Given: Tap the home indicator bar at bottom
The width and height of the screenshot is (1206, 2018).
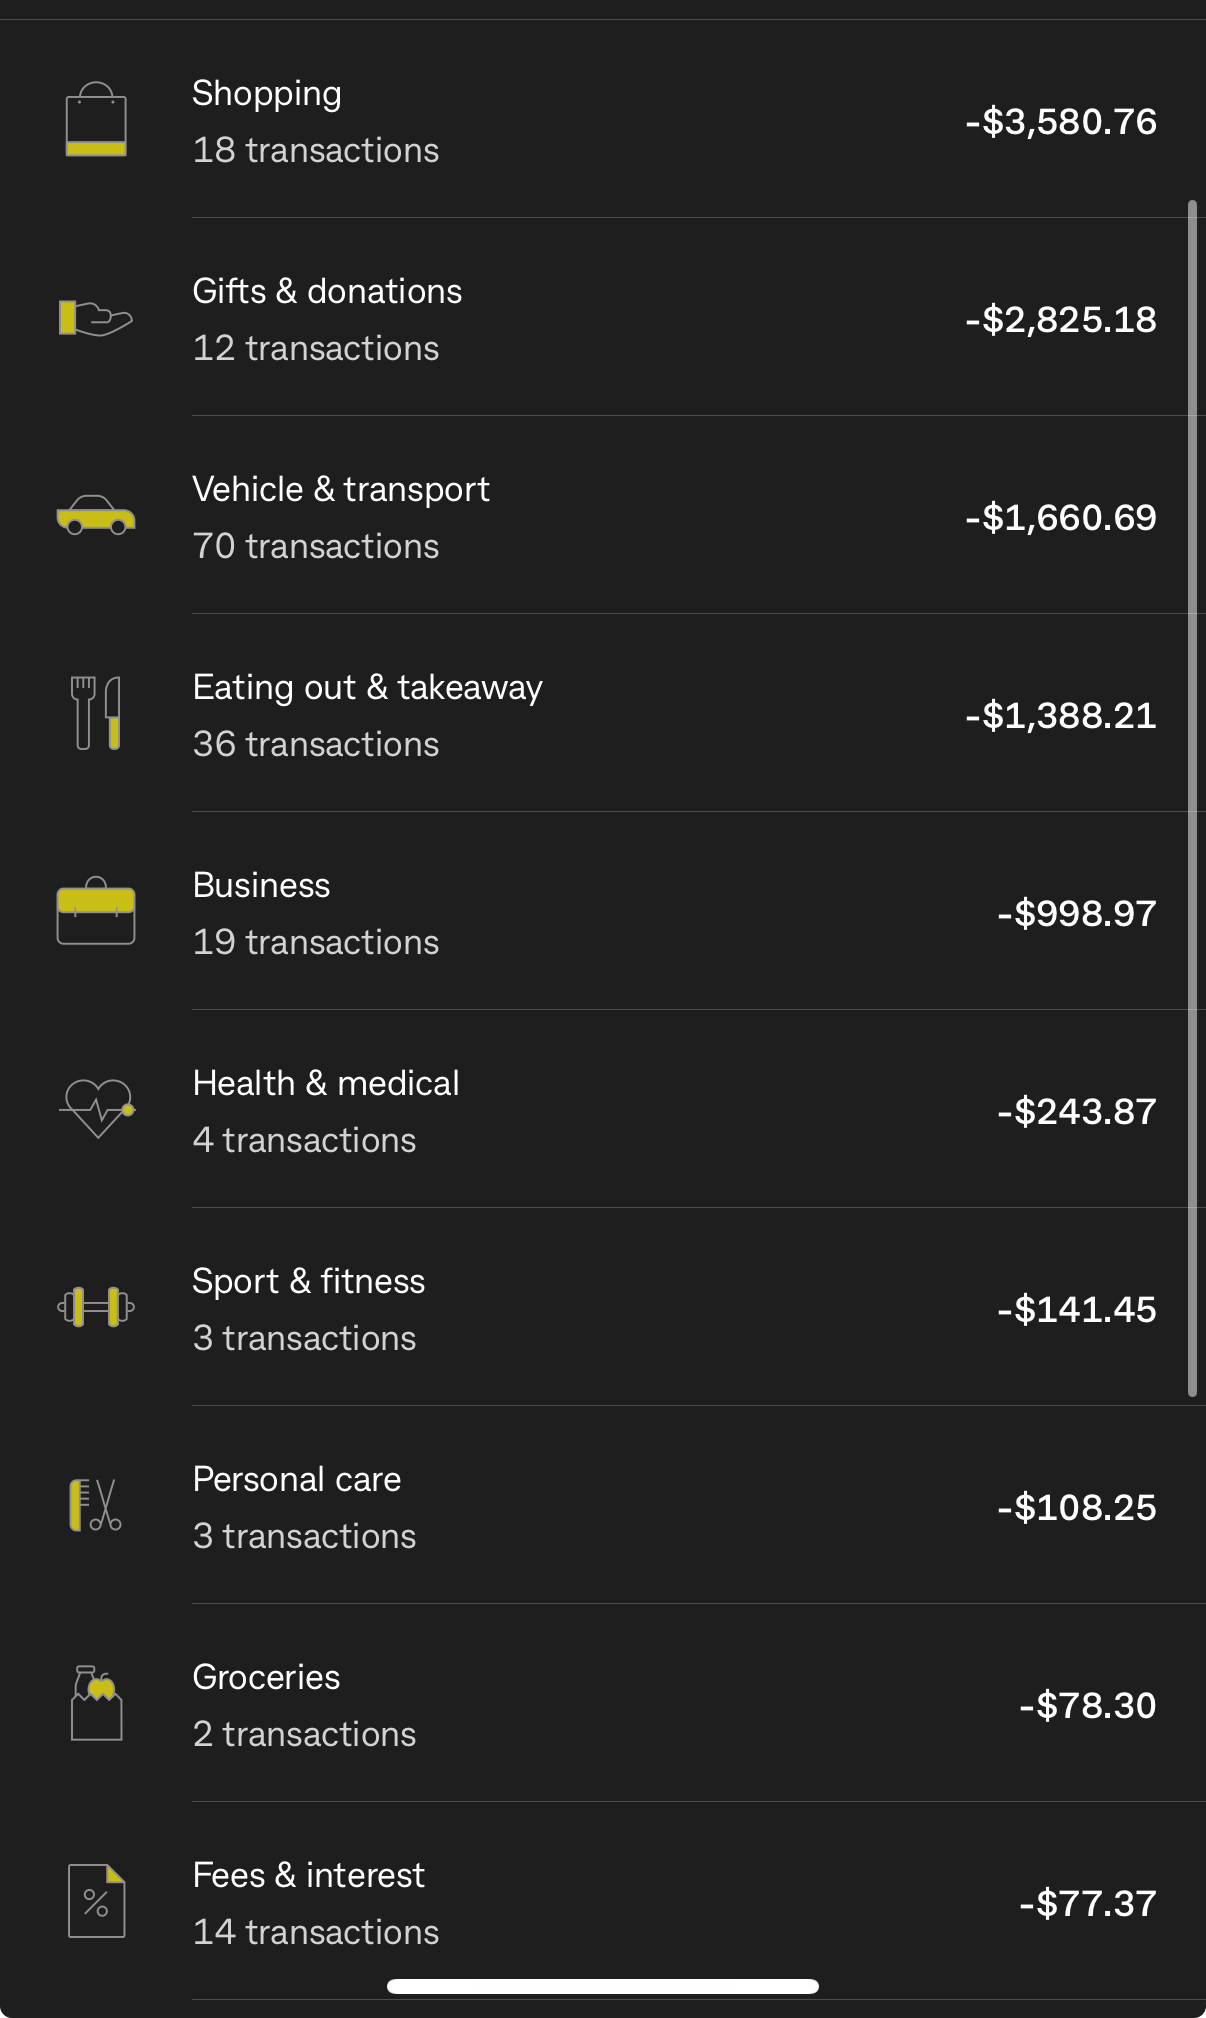Looking at the screenshot, I should (603, 1986).
